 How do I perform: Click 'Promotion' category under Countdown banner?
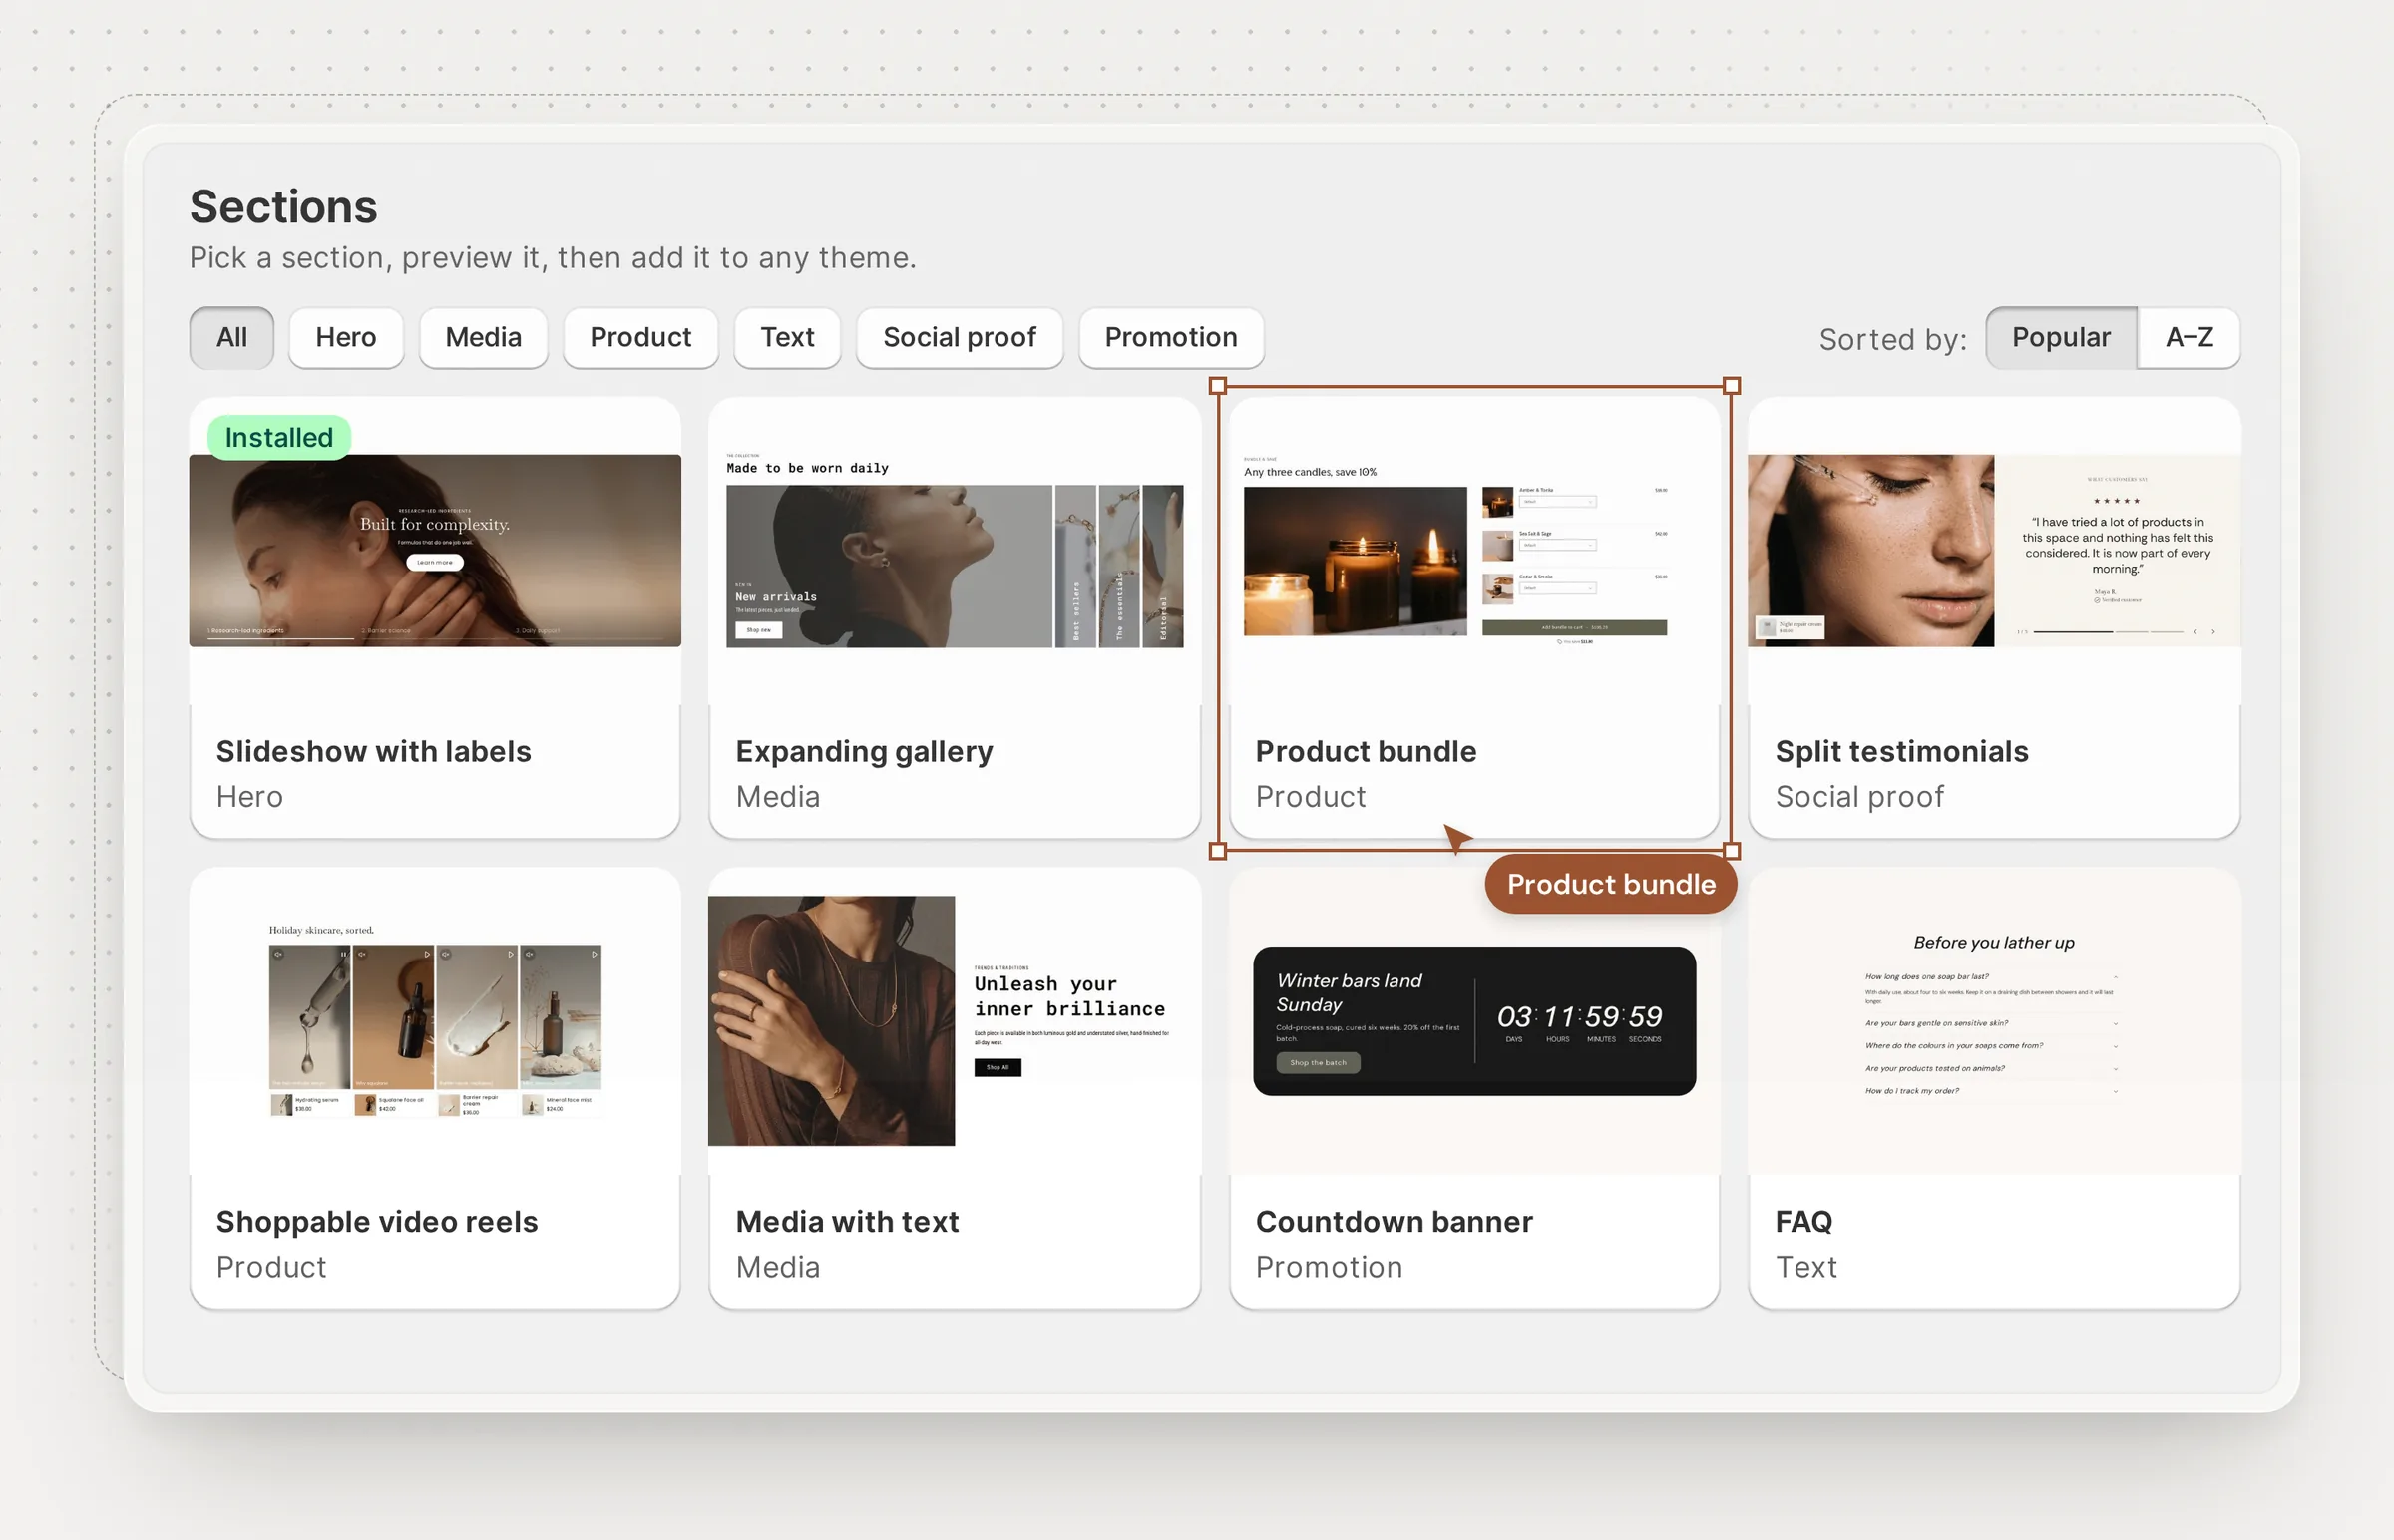[1329, 1266]
